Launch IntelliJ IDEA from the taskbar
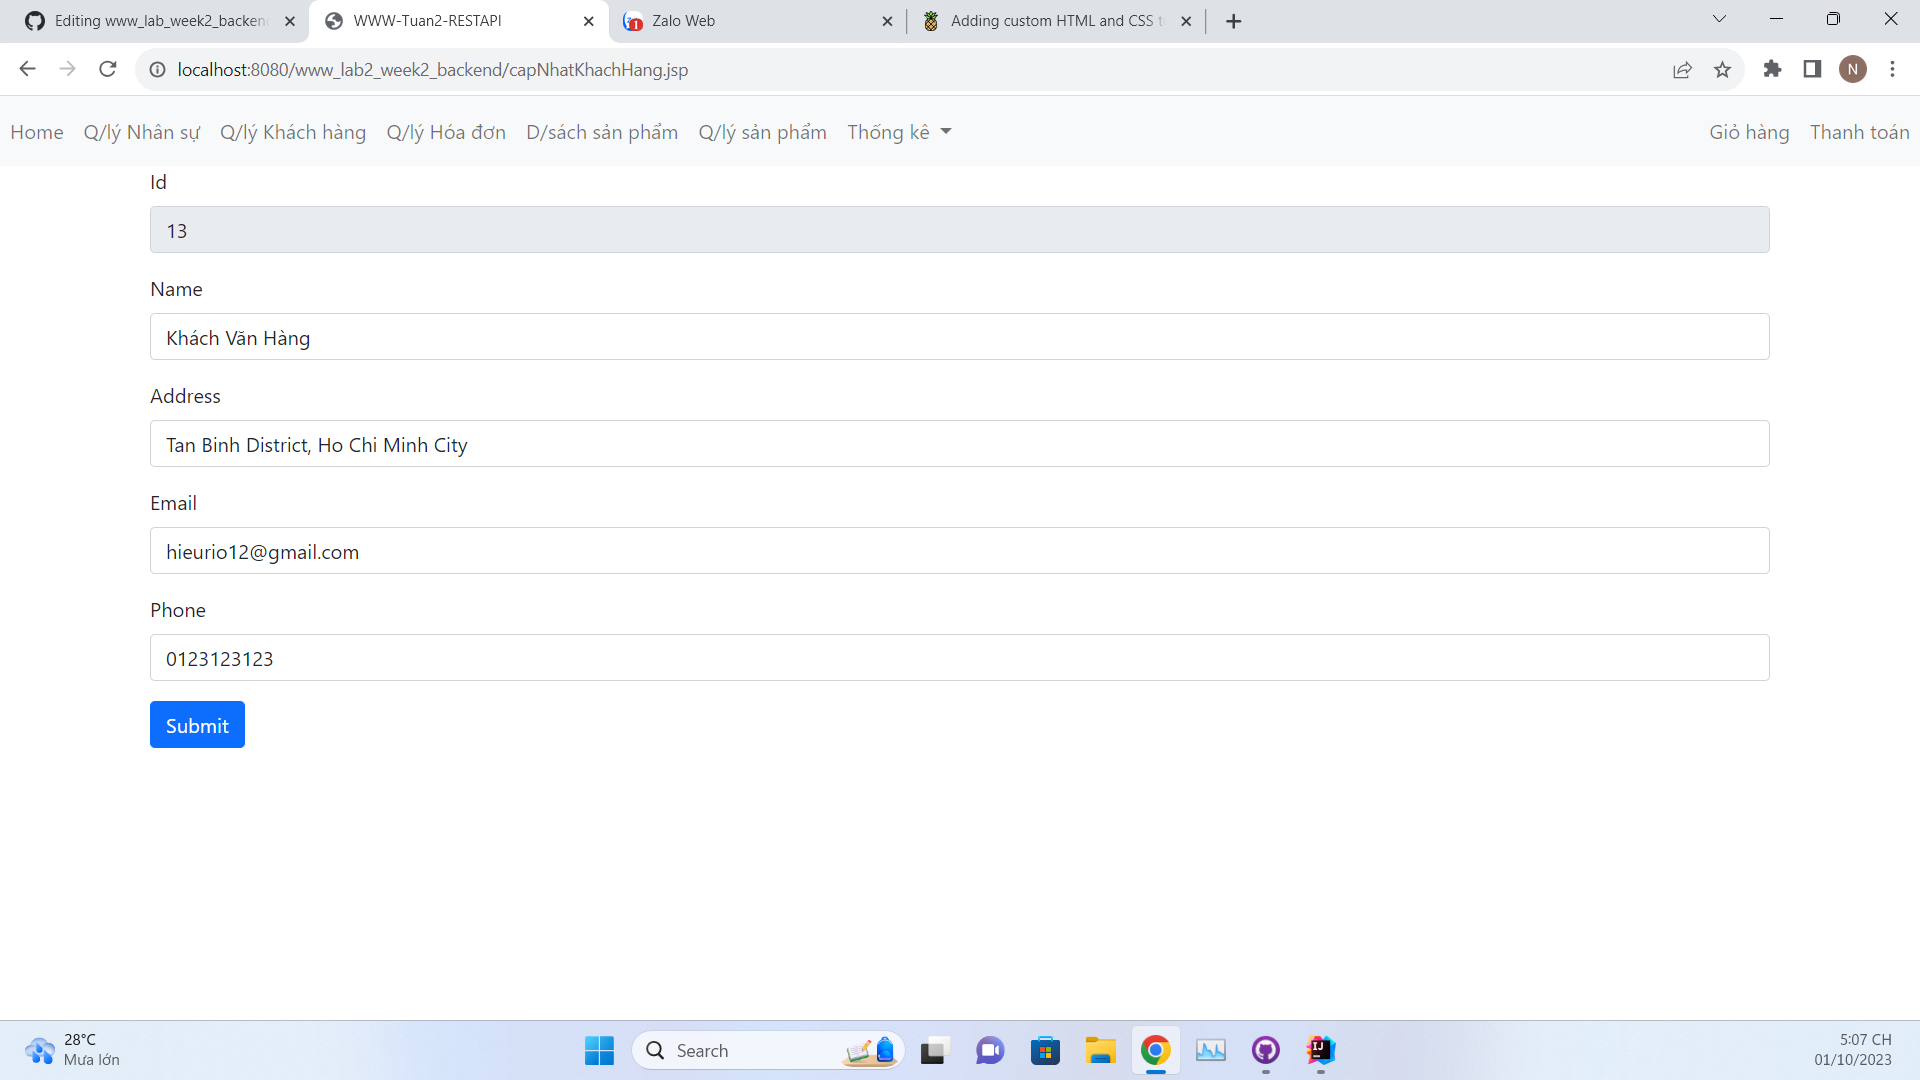Screen dimensions: 1920x1080 click(x=1321, y=1051)
